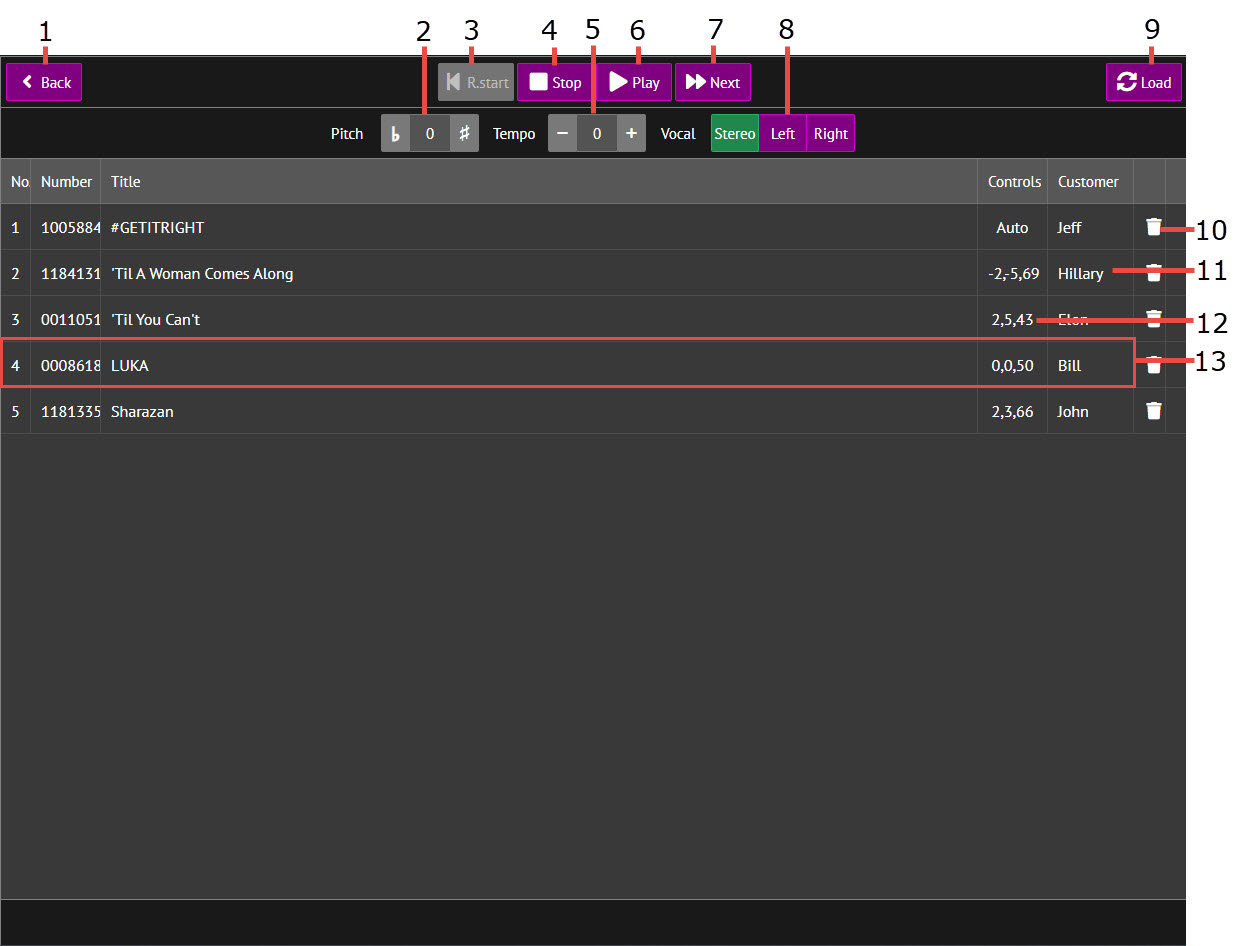Increase tempo with plus button
1240x946 pixels.
point(631,134)
